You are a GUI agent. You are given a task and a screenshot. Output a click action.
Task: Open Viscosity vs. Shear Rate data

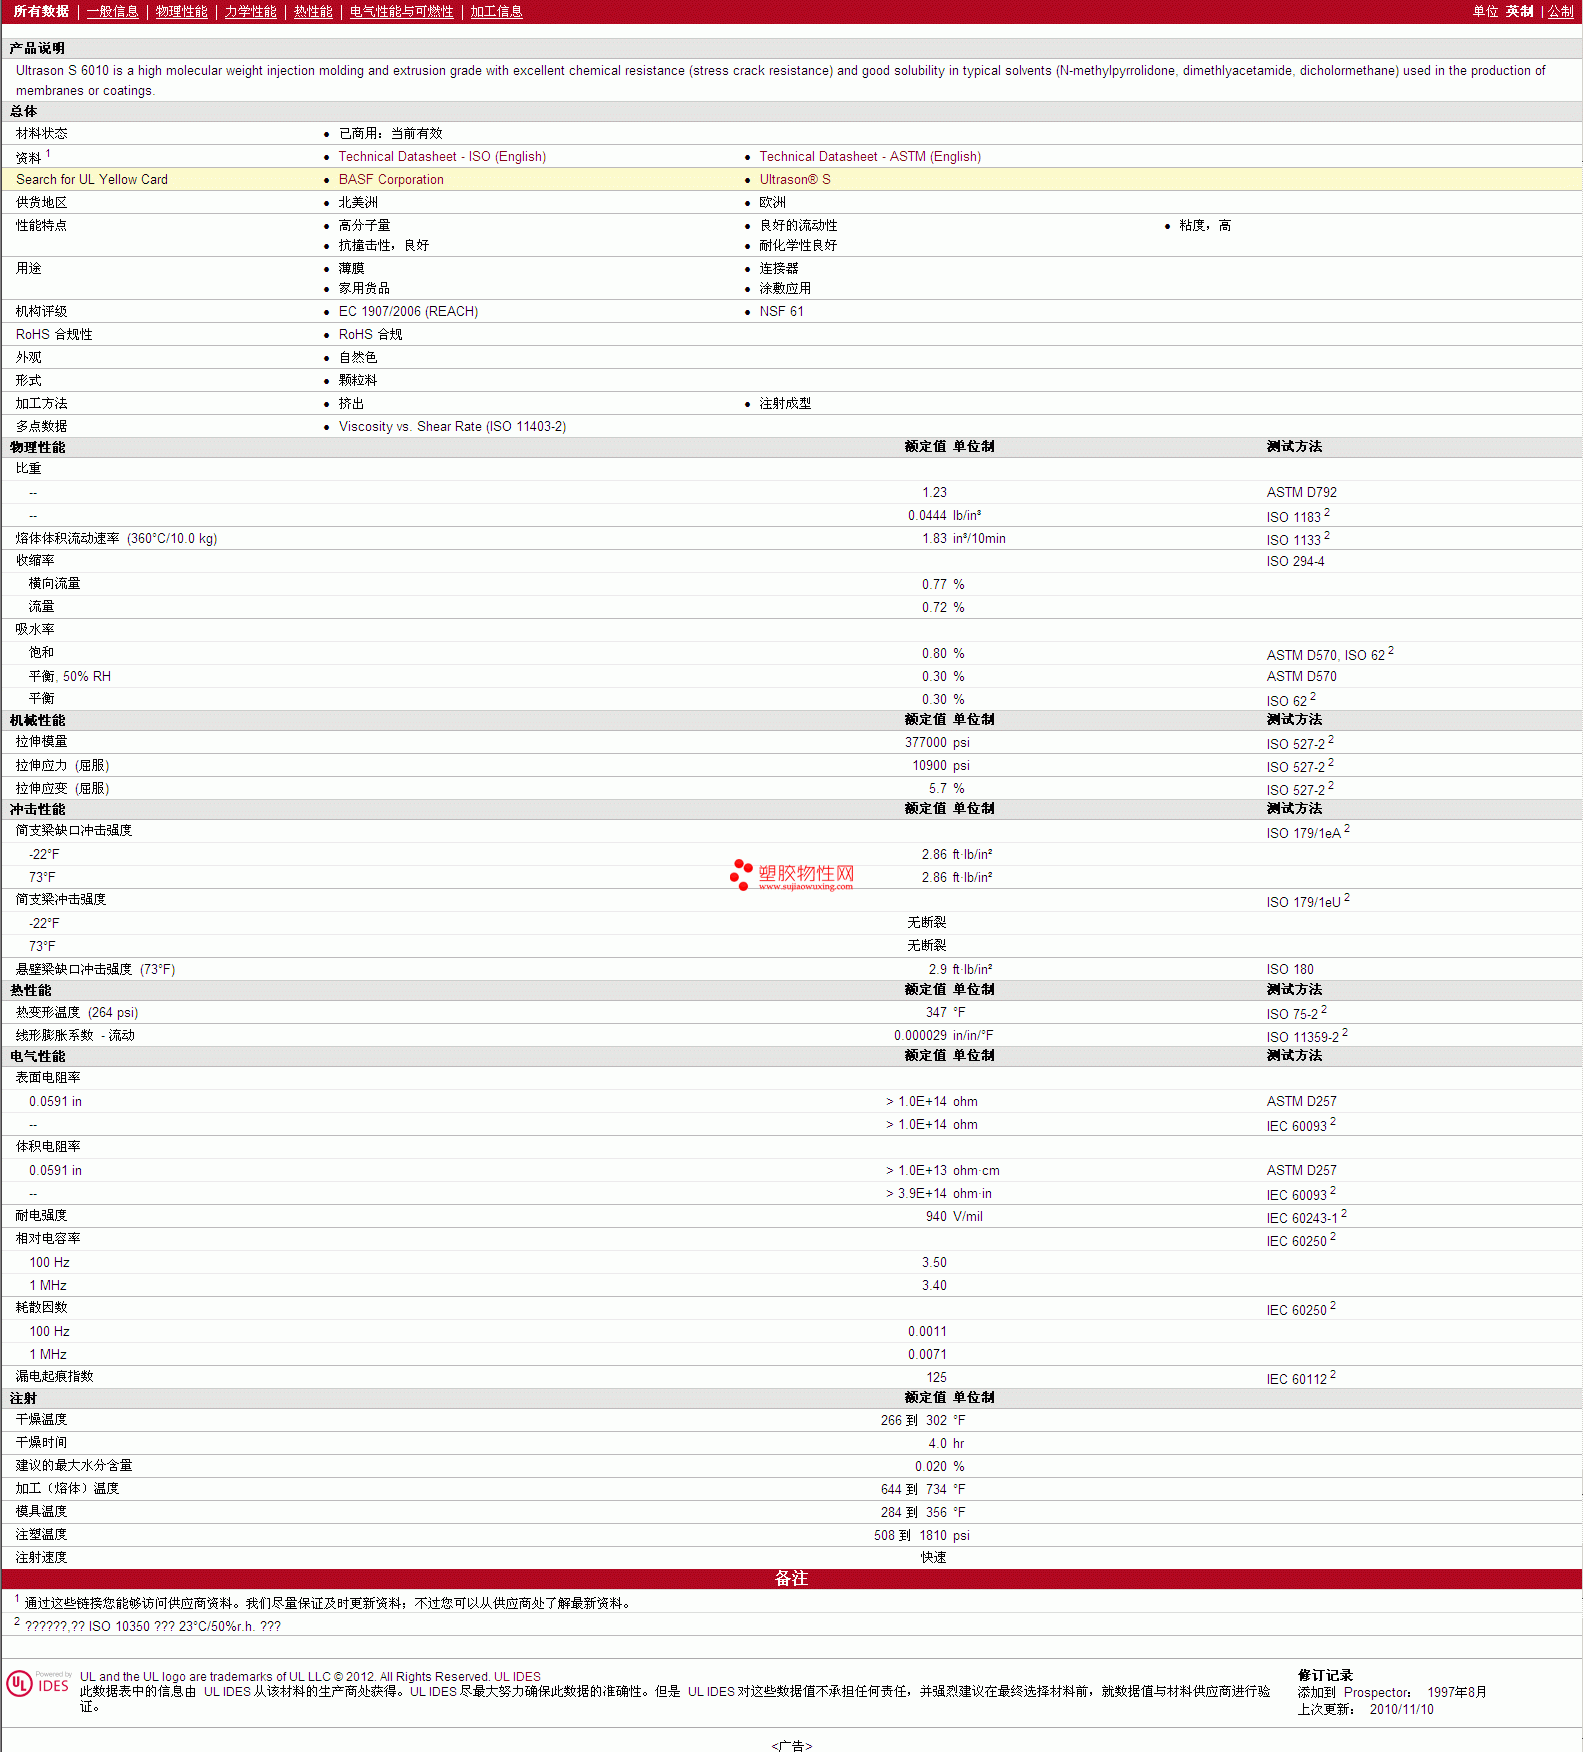(452, 427)
